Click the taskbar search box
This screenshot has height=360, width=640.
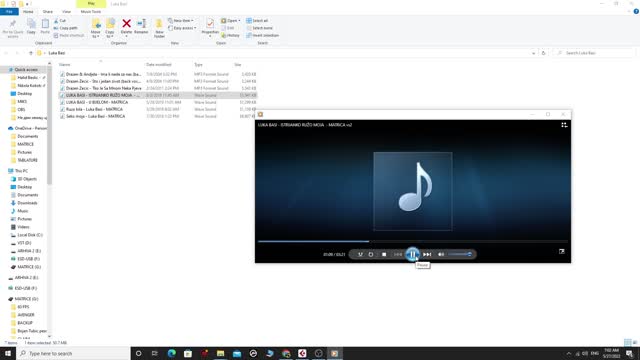[73, 353]
